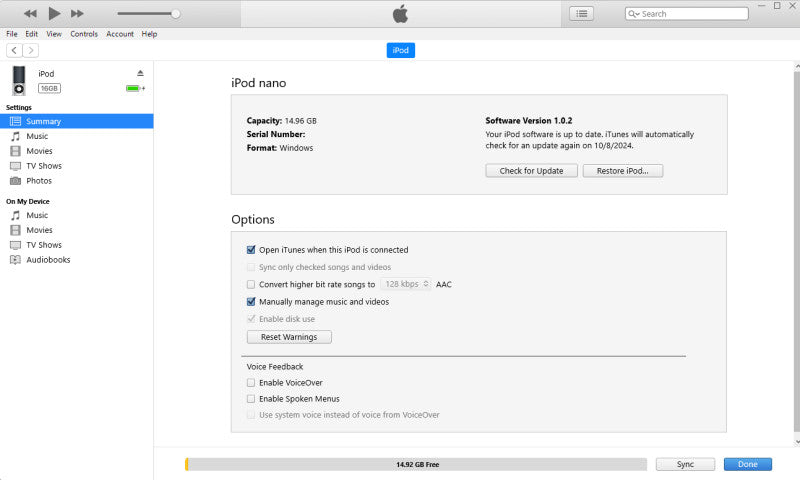
Task: Open Audiobooks under On My Device
Action: [x=77, y=260]
